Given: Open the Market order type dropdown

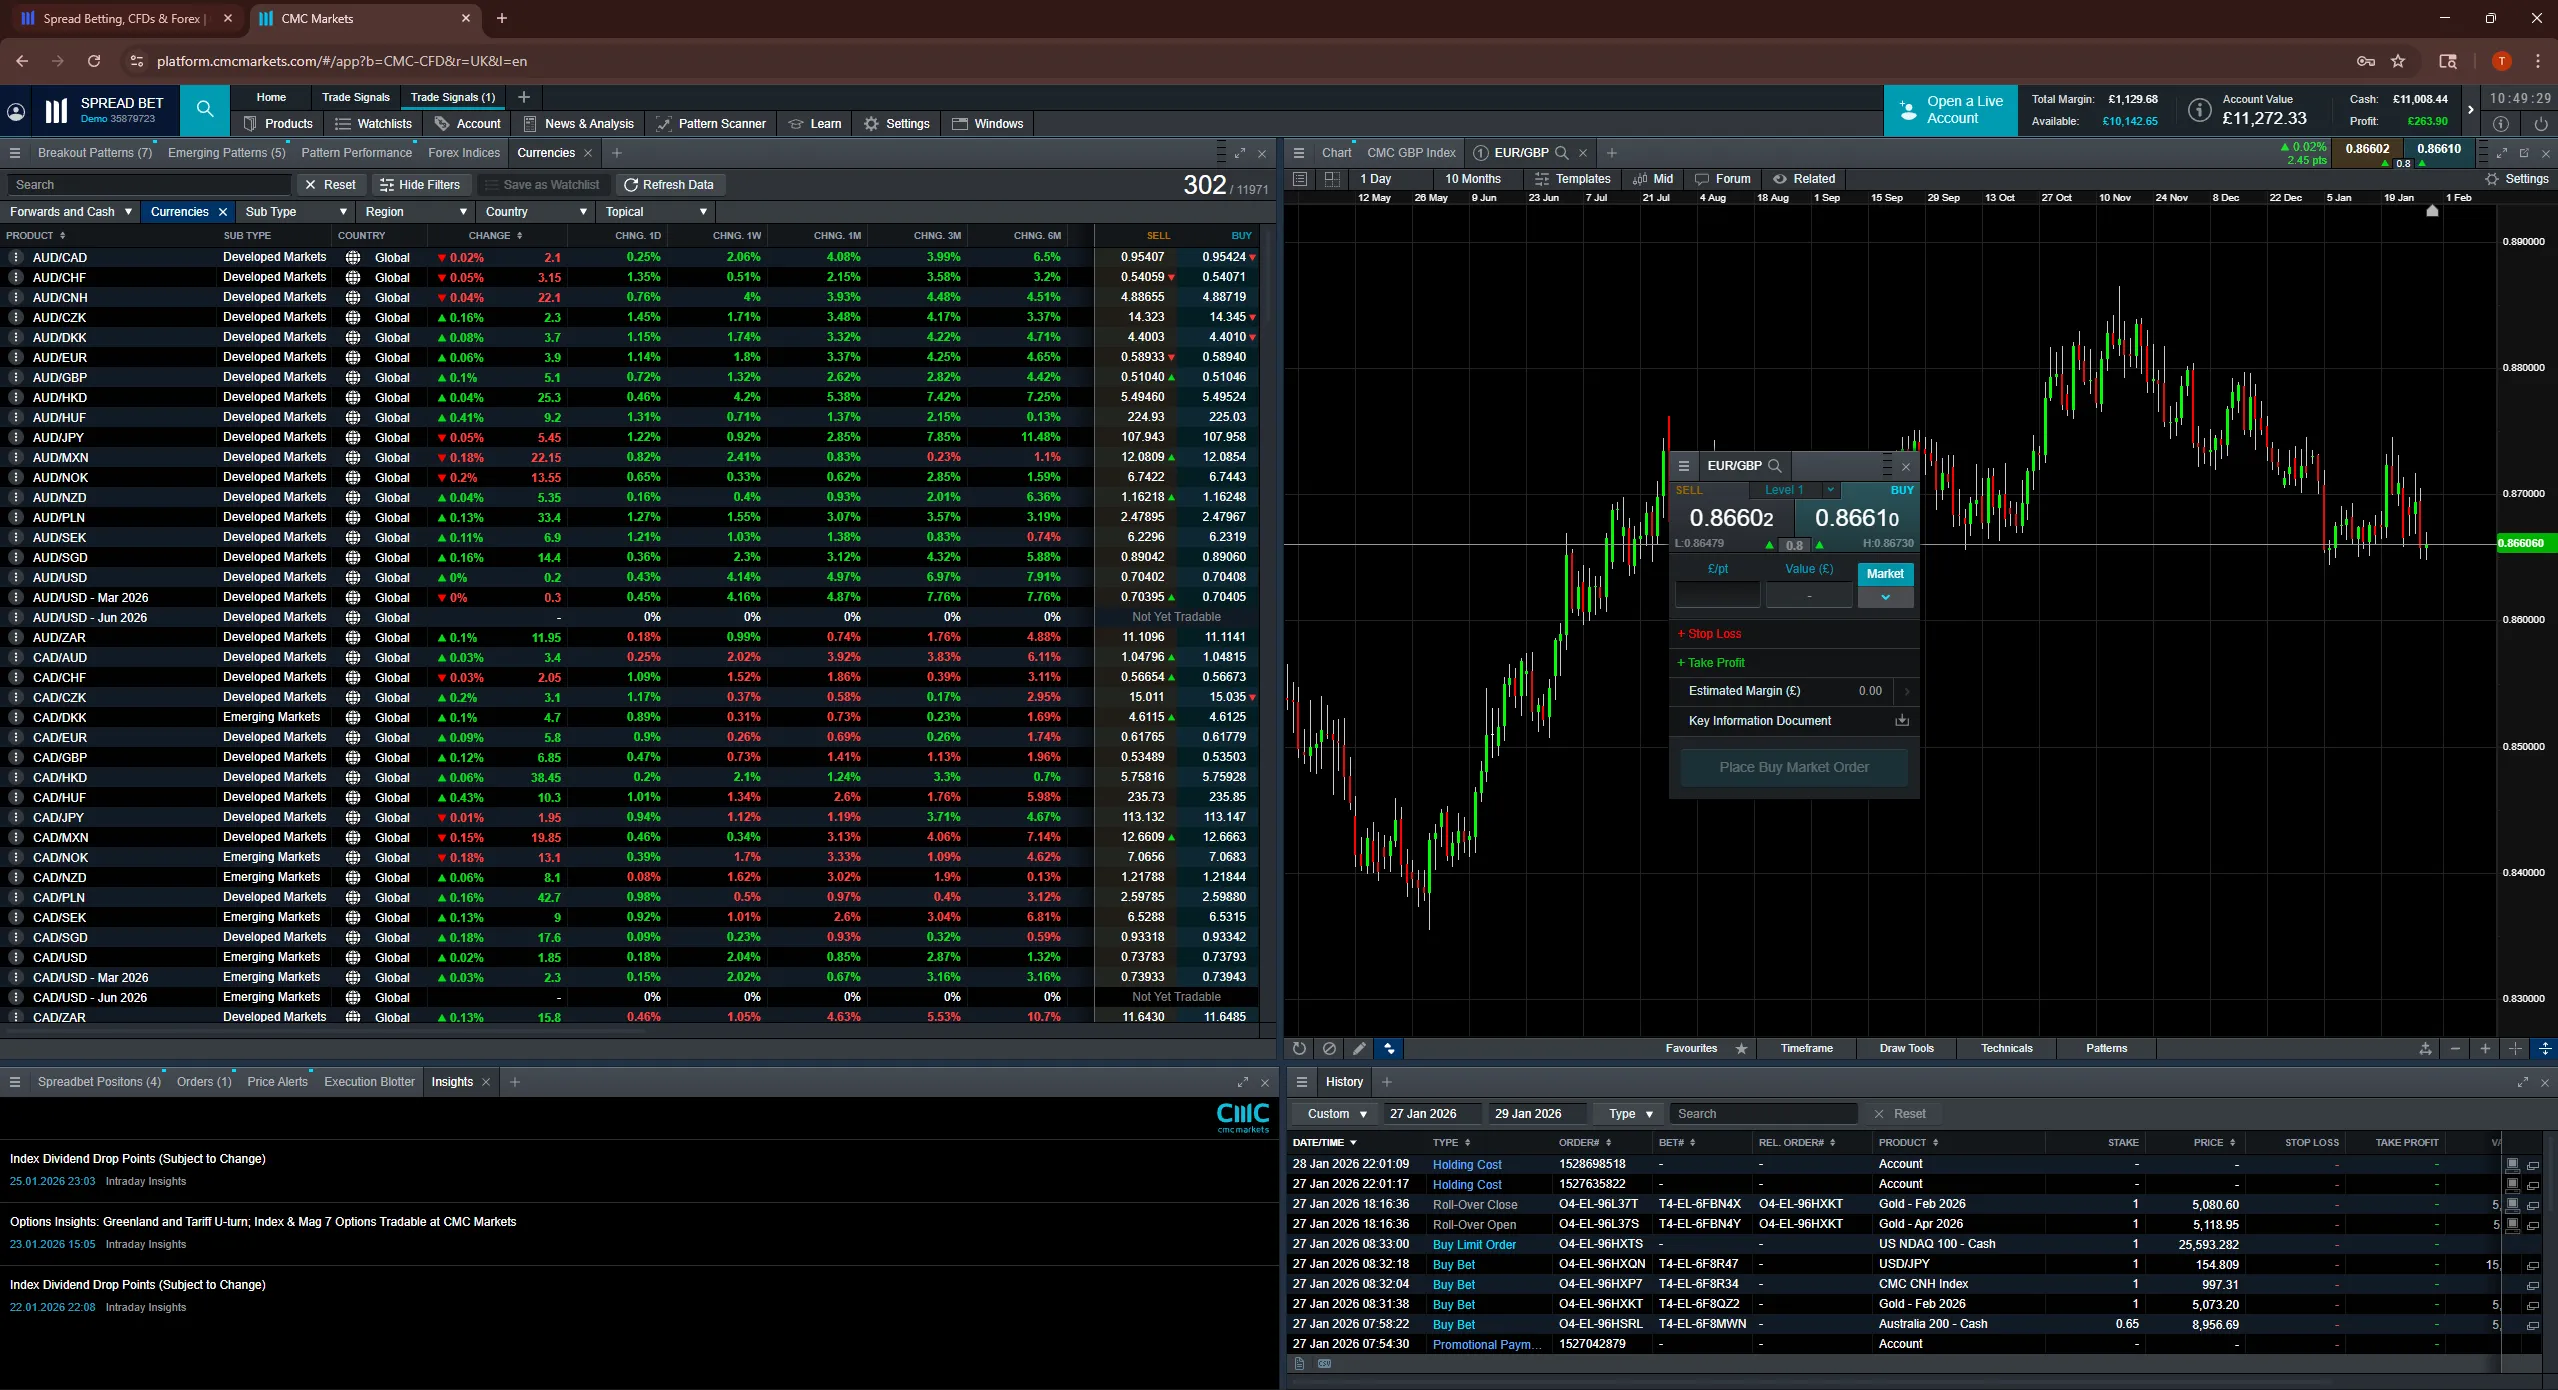Looking at the screenshot, I should click(1884, 597).
